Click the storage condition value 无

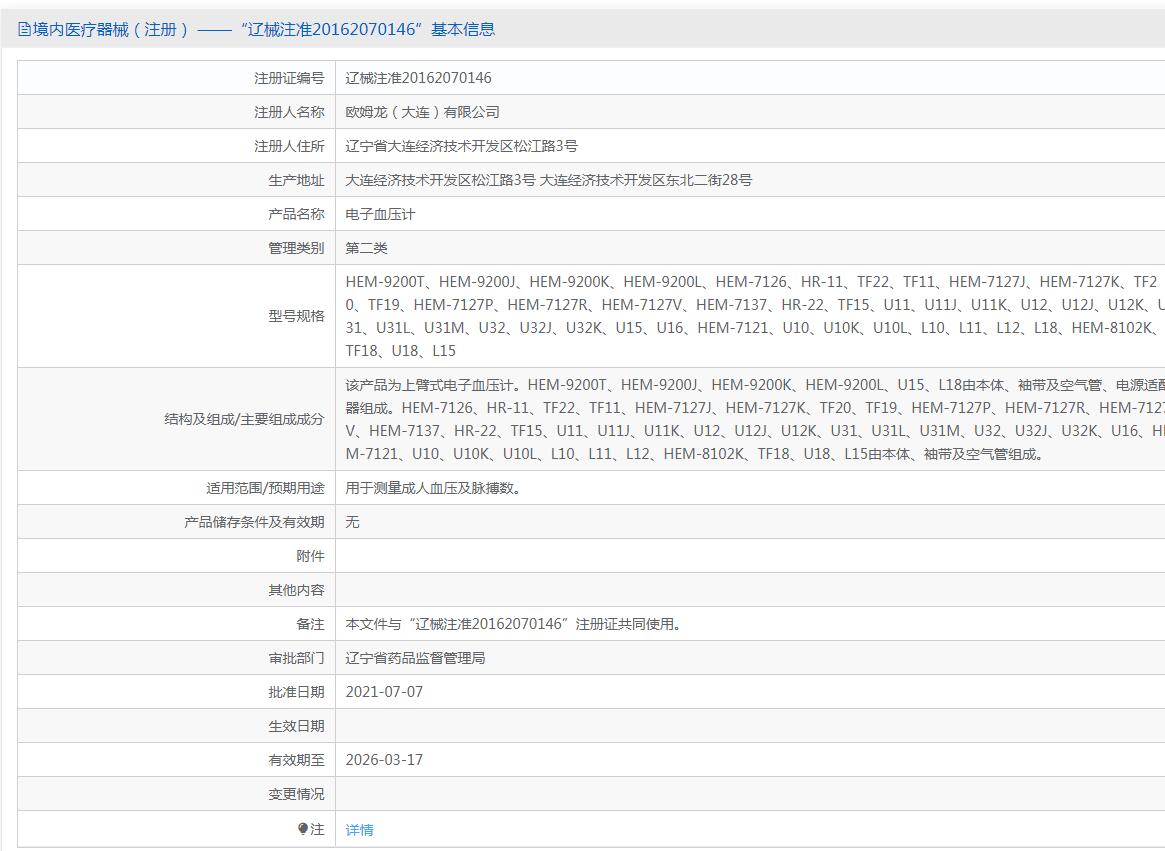tap(352, 522)
